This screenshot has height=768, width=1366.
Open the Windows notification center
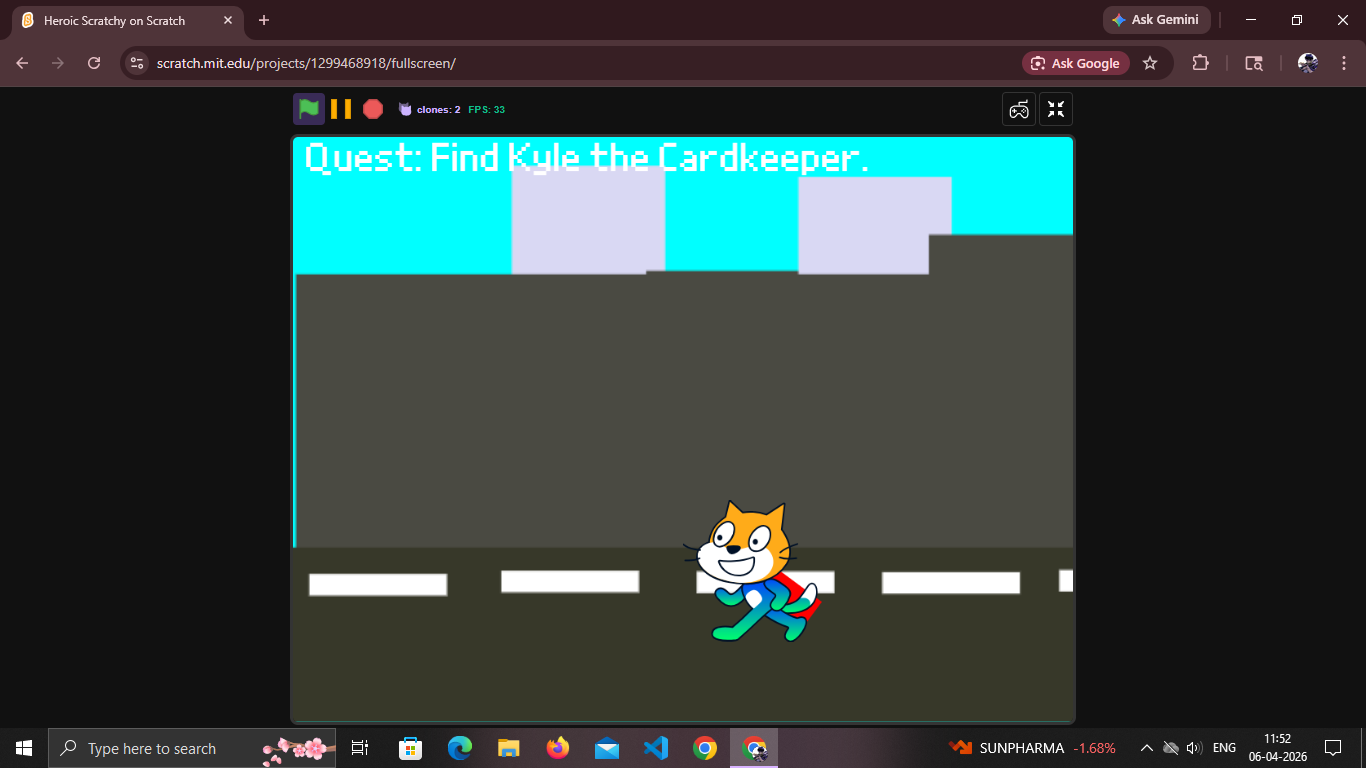(x=1332, y=748)
